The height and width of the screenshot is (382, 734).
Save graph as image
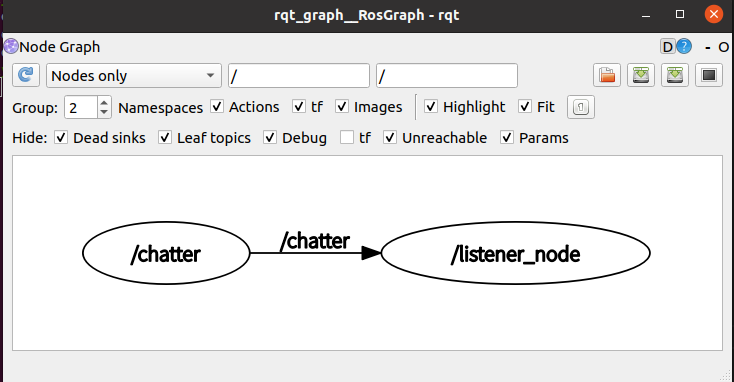(x=709, y=75)
